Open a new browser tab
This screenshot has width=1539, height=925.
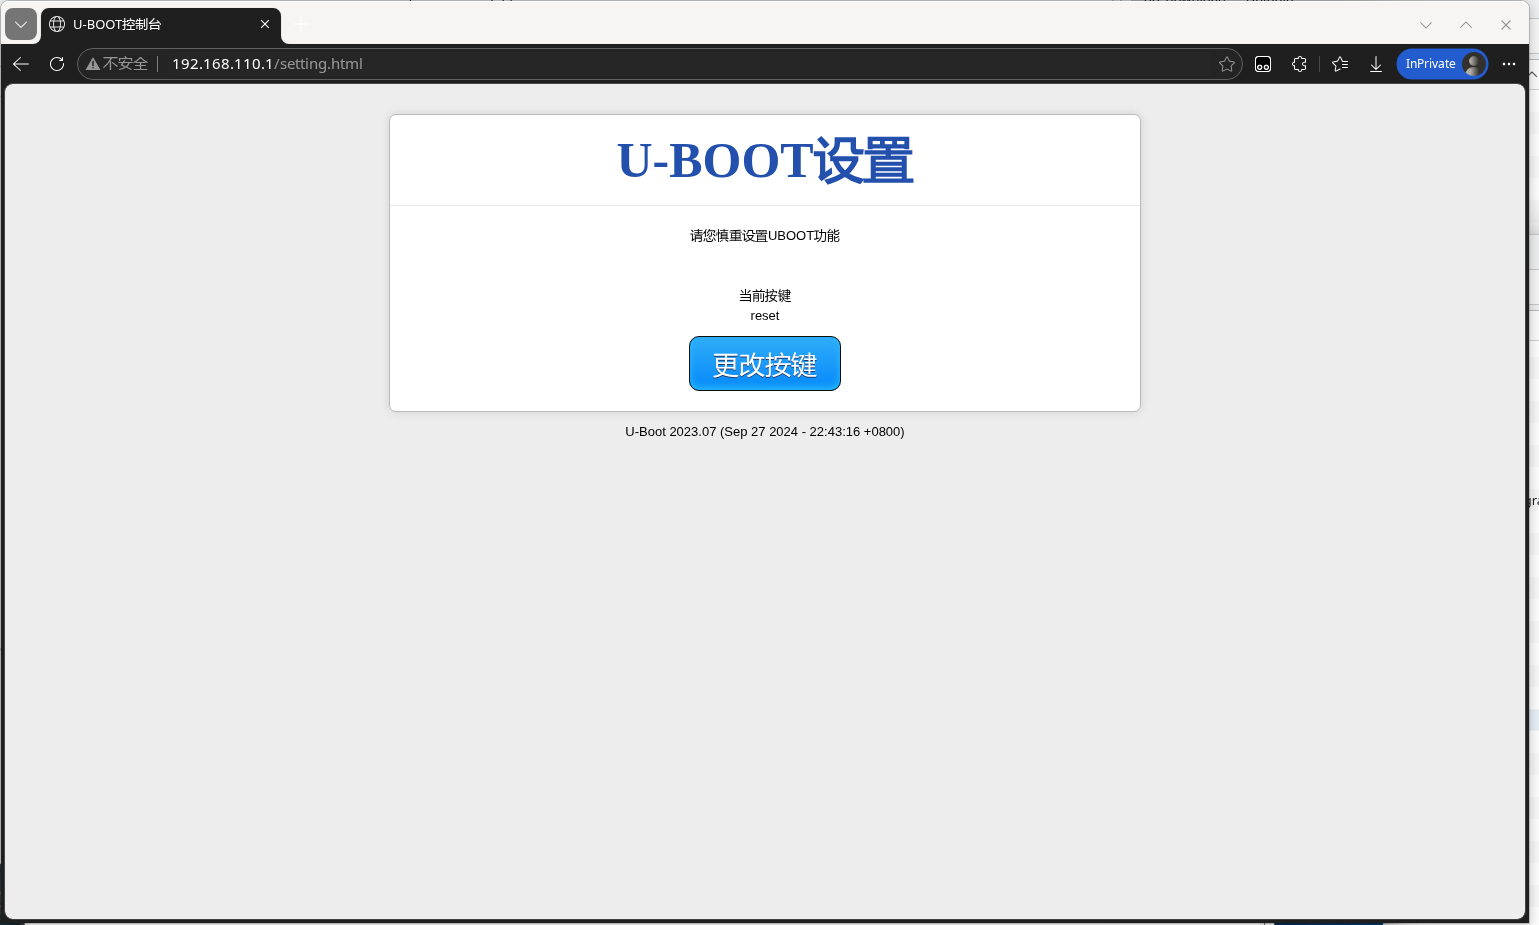point(299,24)
